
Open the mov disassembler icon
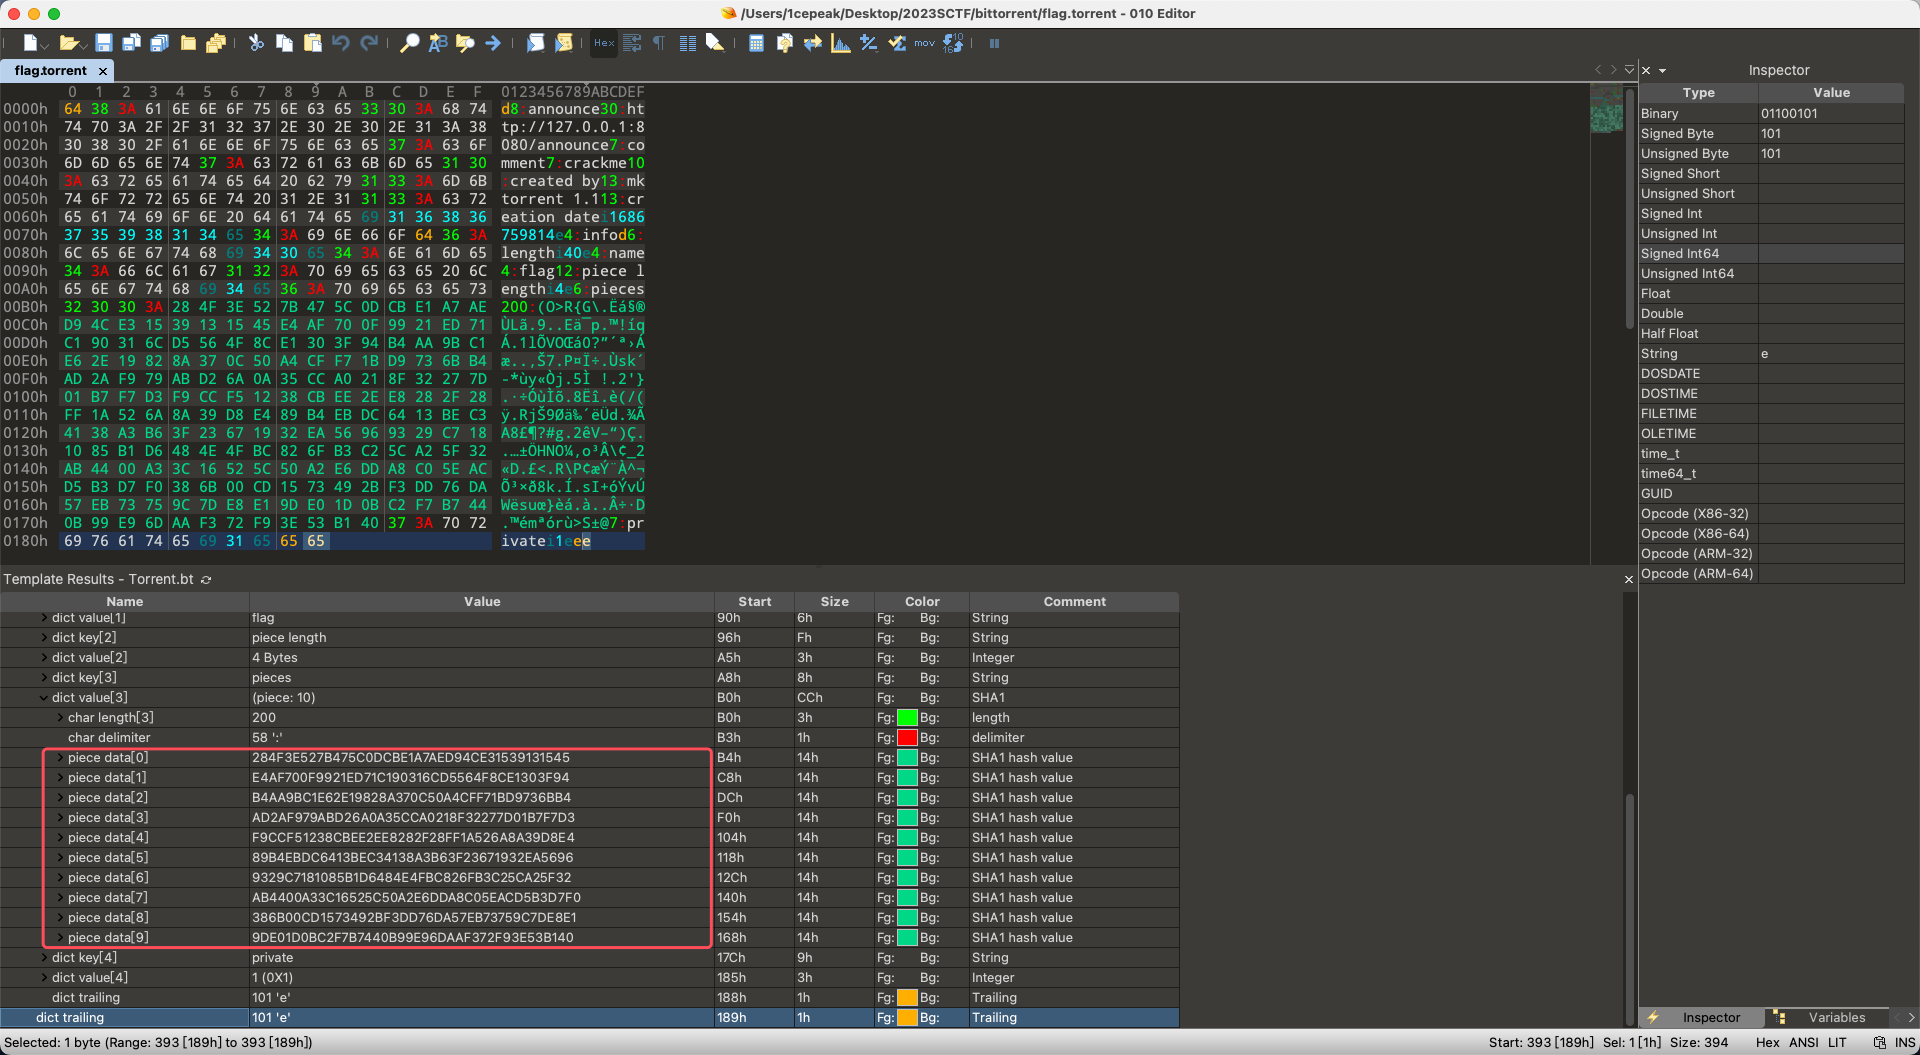coord(924,43)
